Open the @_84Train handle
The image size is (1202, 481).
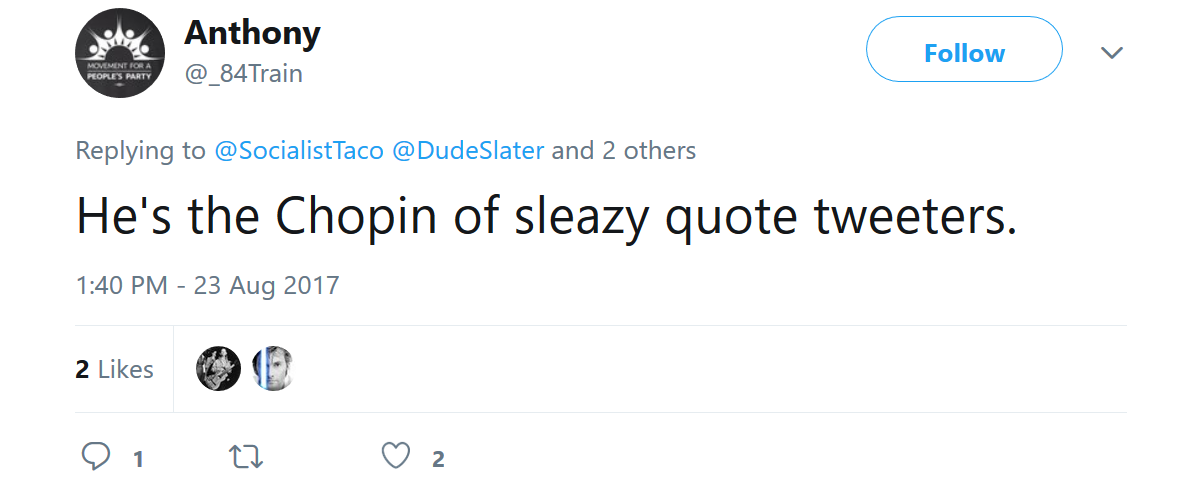pyautogui.click(x=243, y=74)
